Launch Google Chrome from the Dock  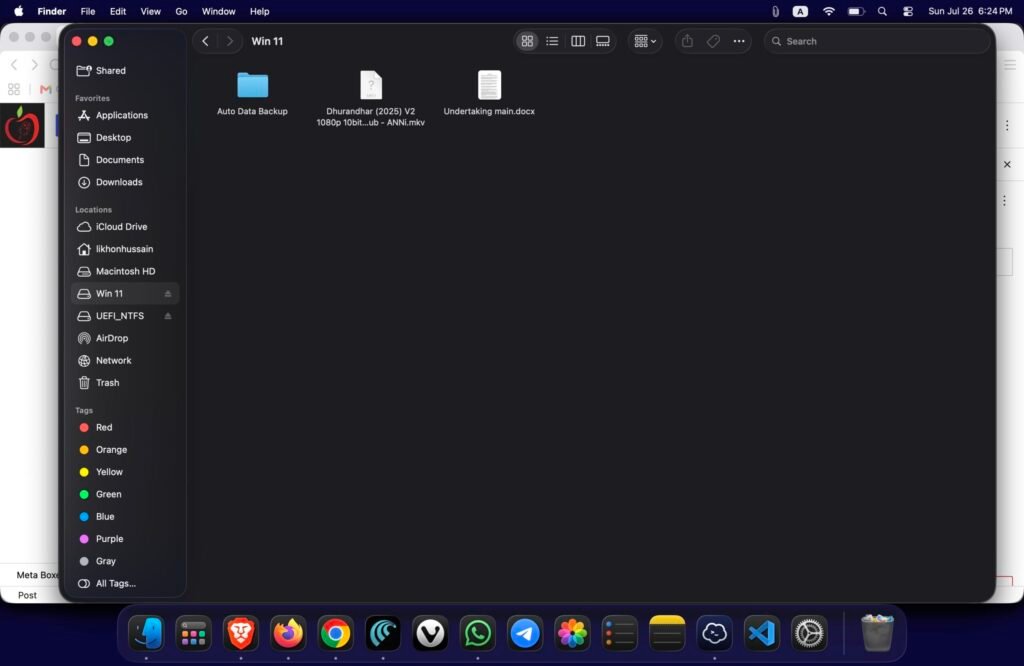pyautogui.click(x=336, y=633)
